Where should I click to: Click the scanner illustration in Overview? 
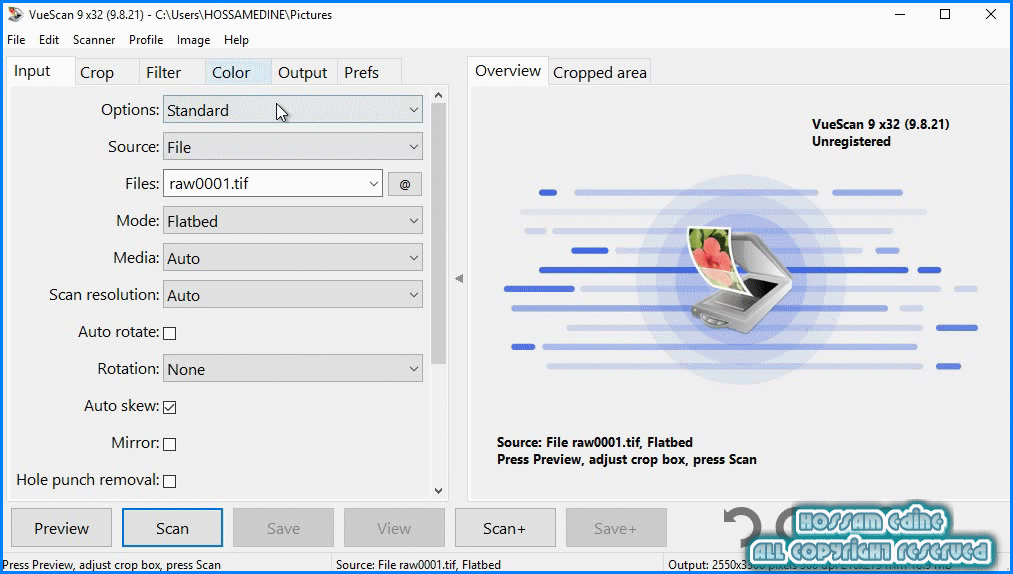click(x=742, y=279)
